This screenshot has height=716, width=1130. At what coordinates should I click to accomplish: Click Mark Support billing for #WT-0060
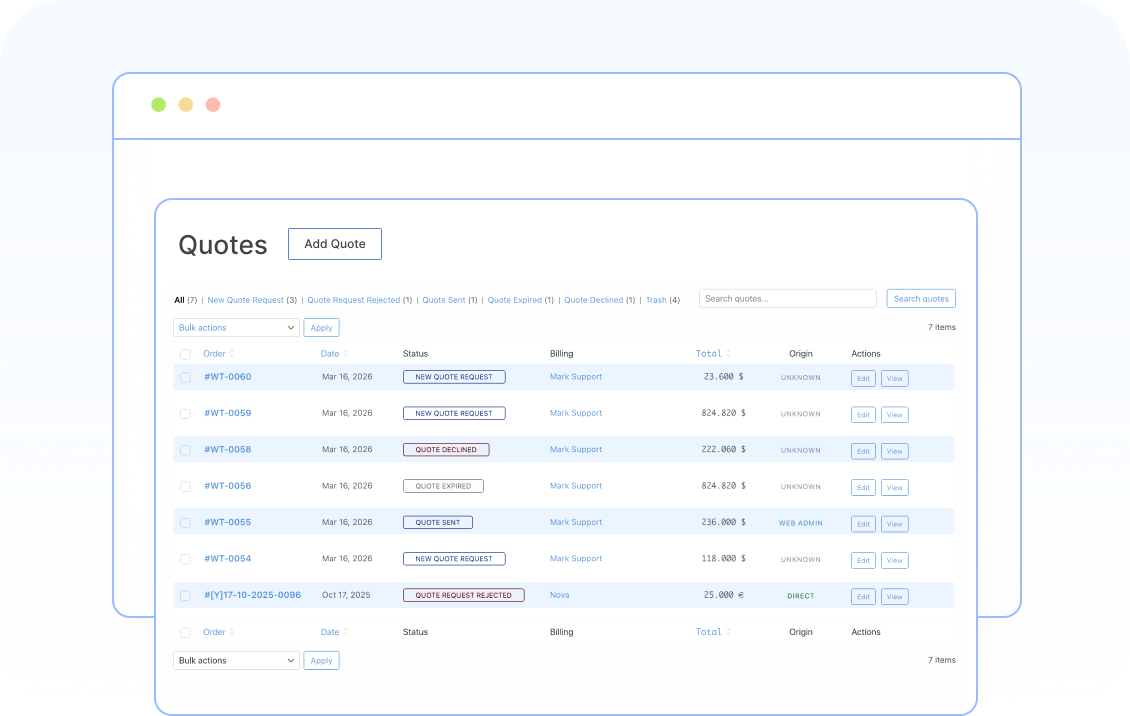click(576, 377)
